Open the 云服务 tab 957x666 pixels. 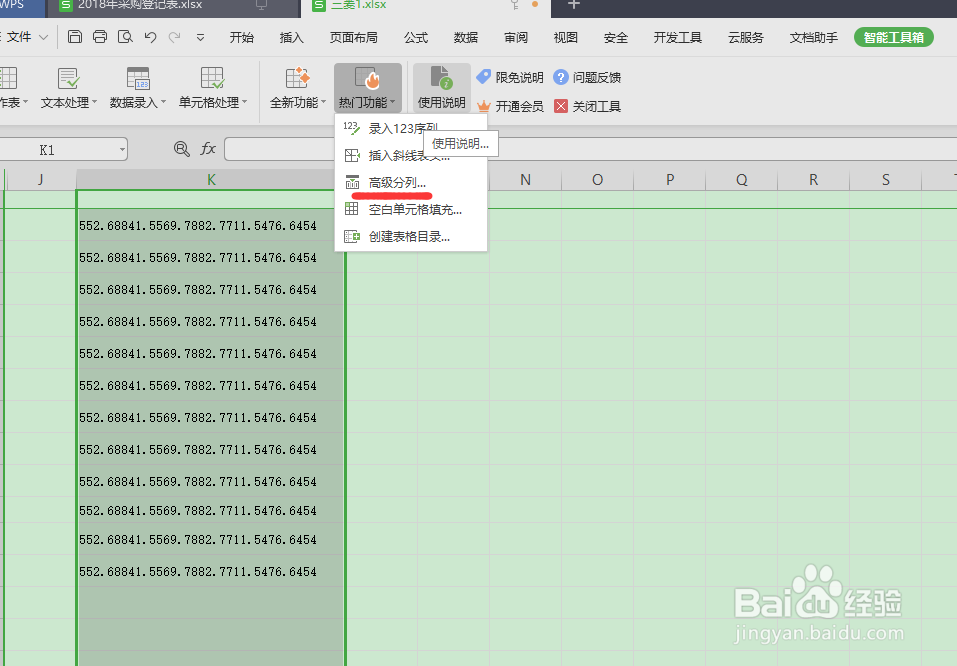pos(746,37)
